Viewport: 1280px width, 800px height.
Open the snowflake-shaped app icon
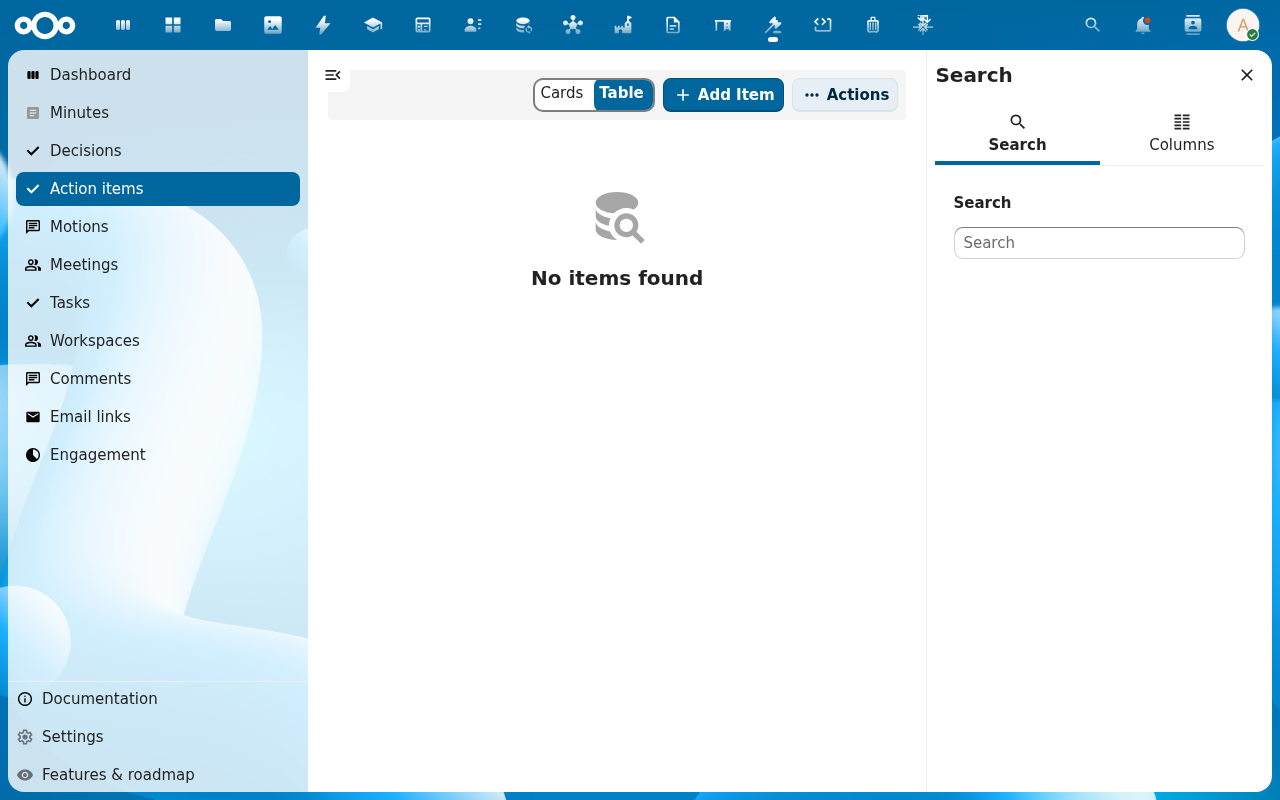(923, 25)
